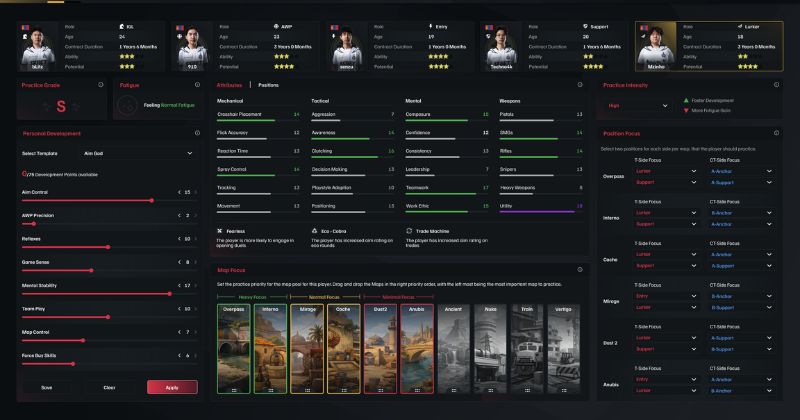Viewport: 800px width, 420px height.
Task: Select the Ancient map thumbnail
Action: point(453,349)
